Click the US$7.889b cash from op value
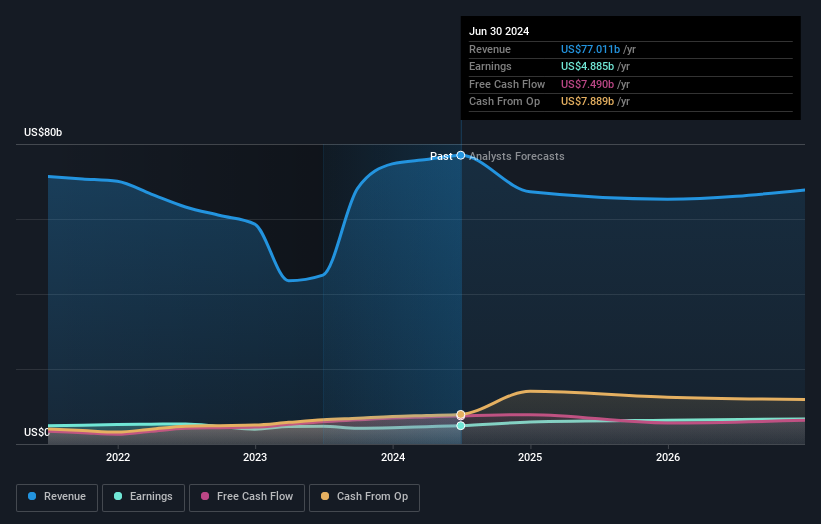 click(x=587, y=102)
